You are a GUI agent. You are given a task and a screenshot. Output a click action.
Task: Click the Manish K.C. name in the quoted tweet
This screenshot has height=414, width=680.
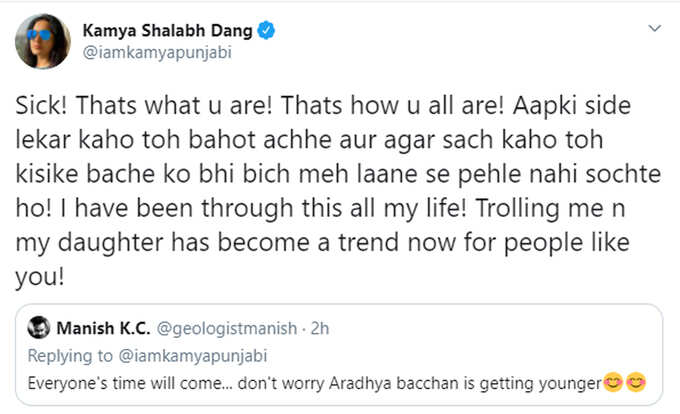point(103,328)
